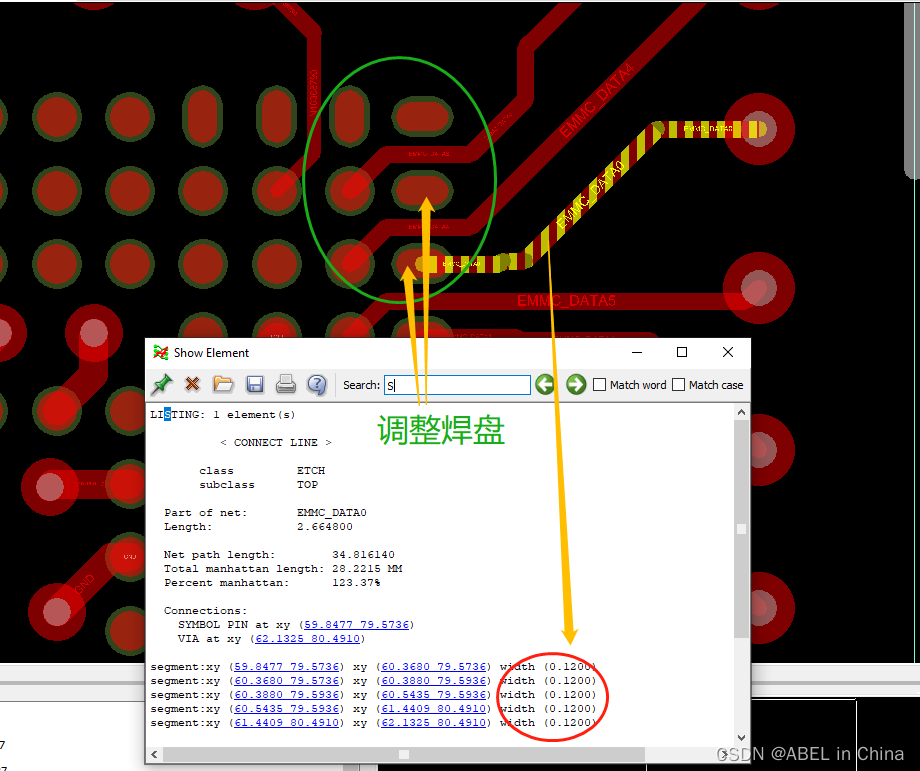Click the GND labeled trace

tap(85, 584)
